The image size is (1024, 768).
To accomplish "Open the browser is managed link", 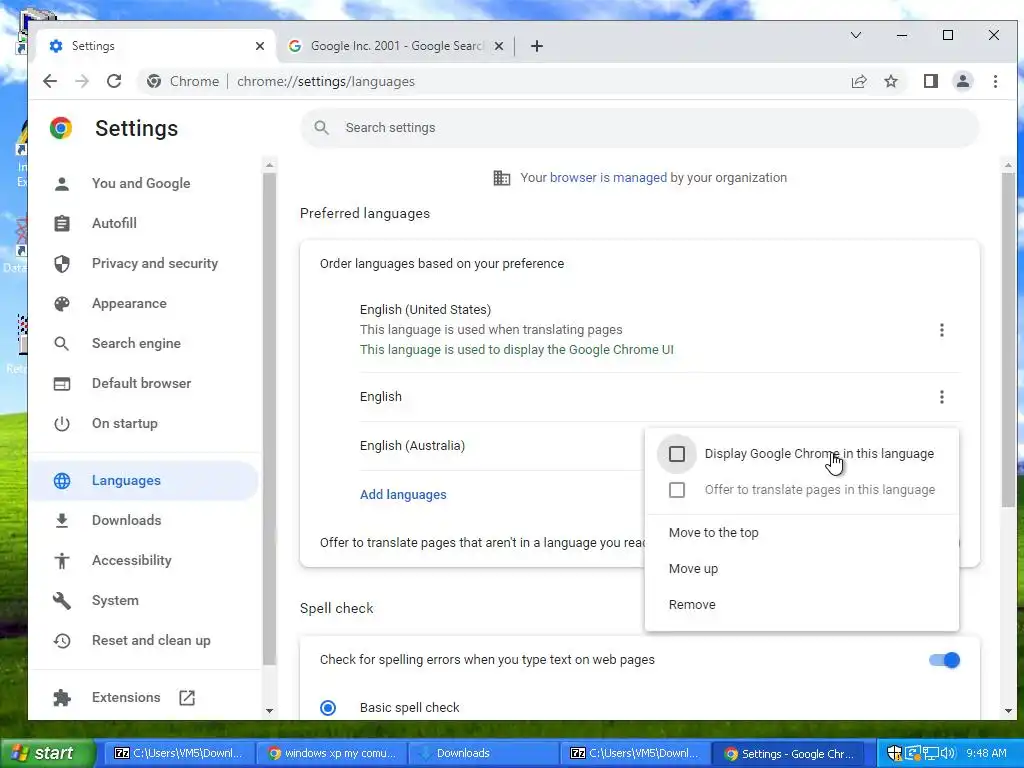I will [608, 178].
